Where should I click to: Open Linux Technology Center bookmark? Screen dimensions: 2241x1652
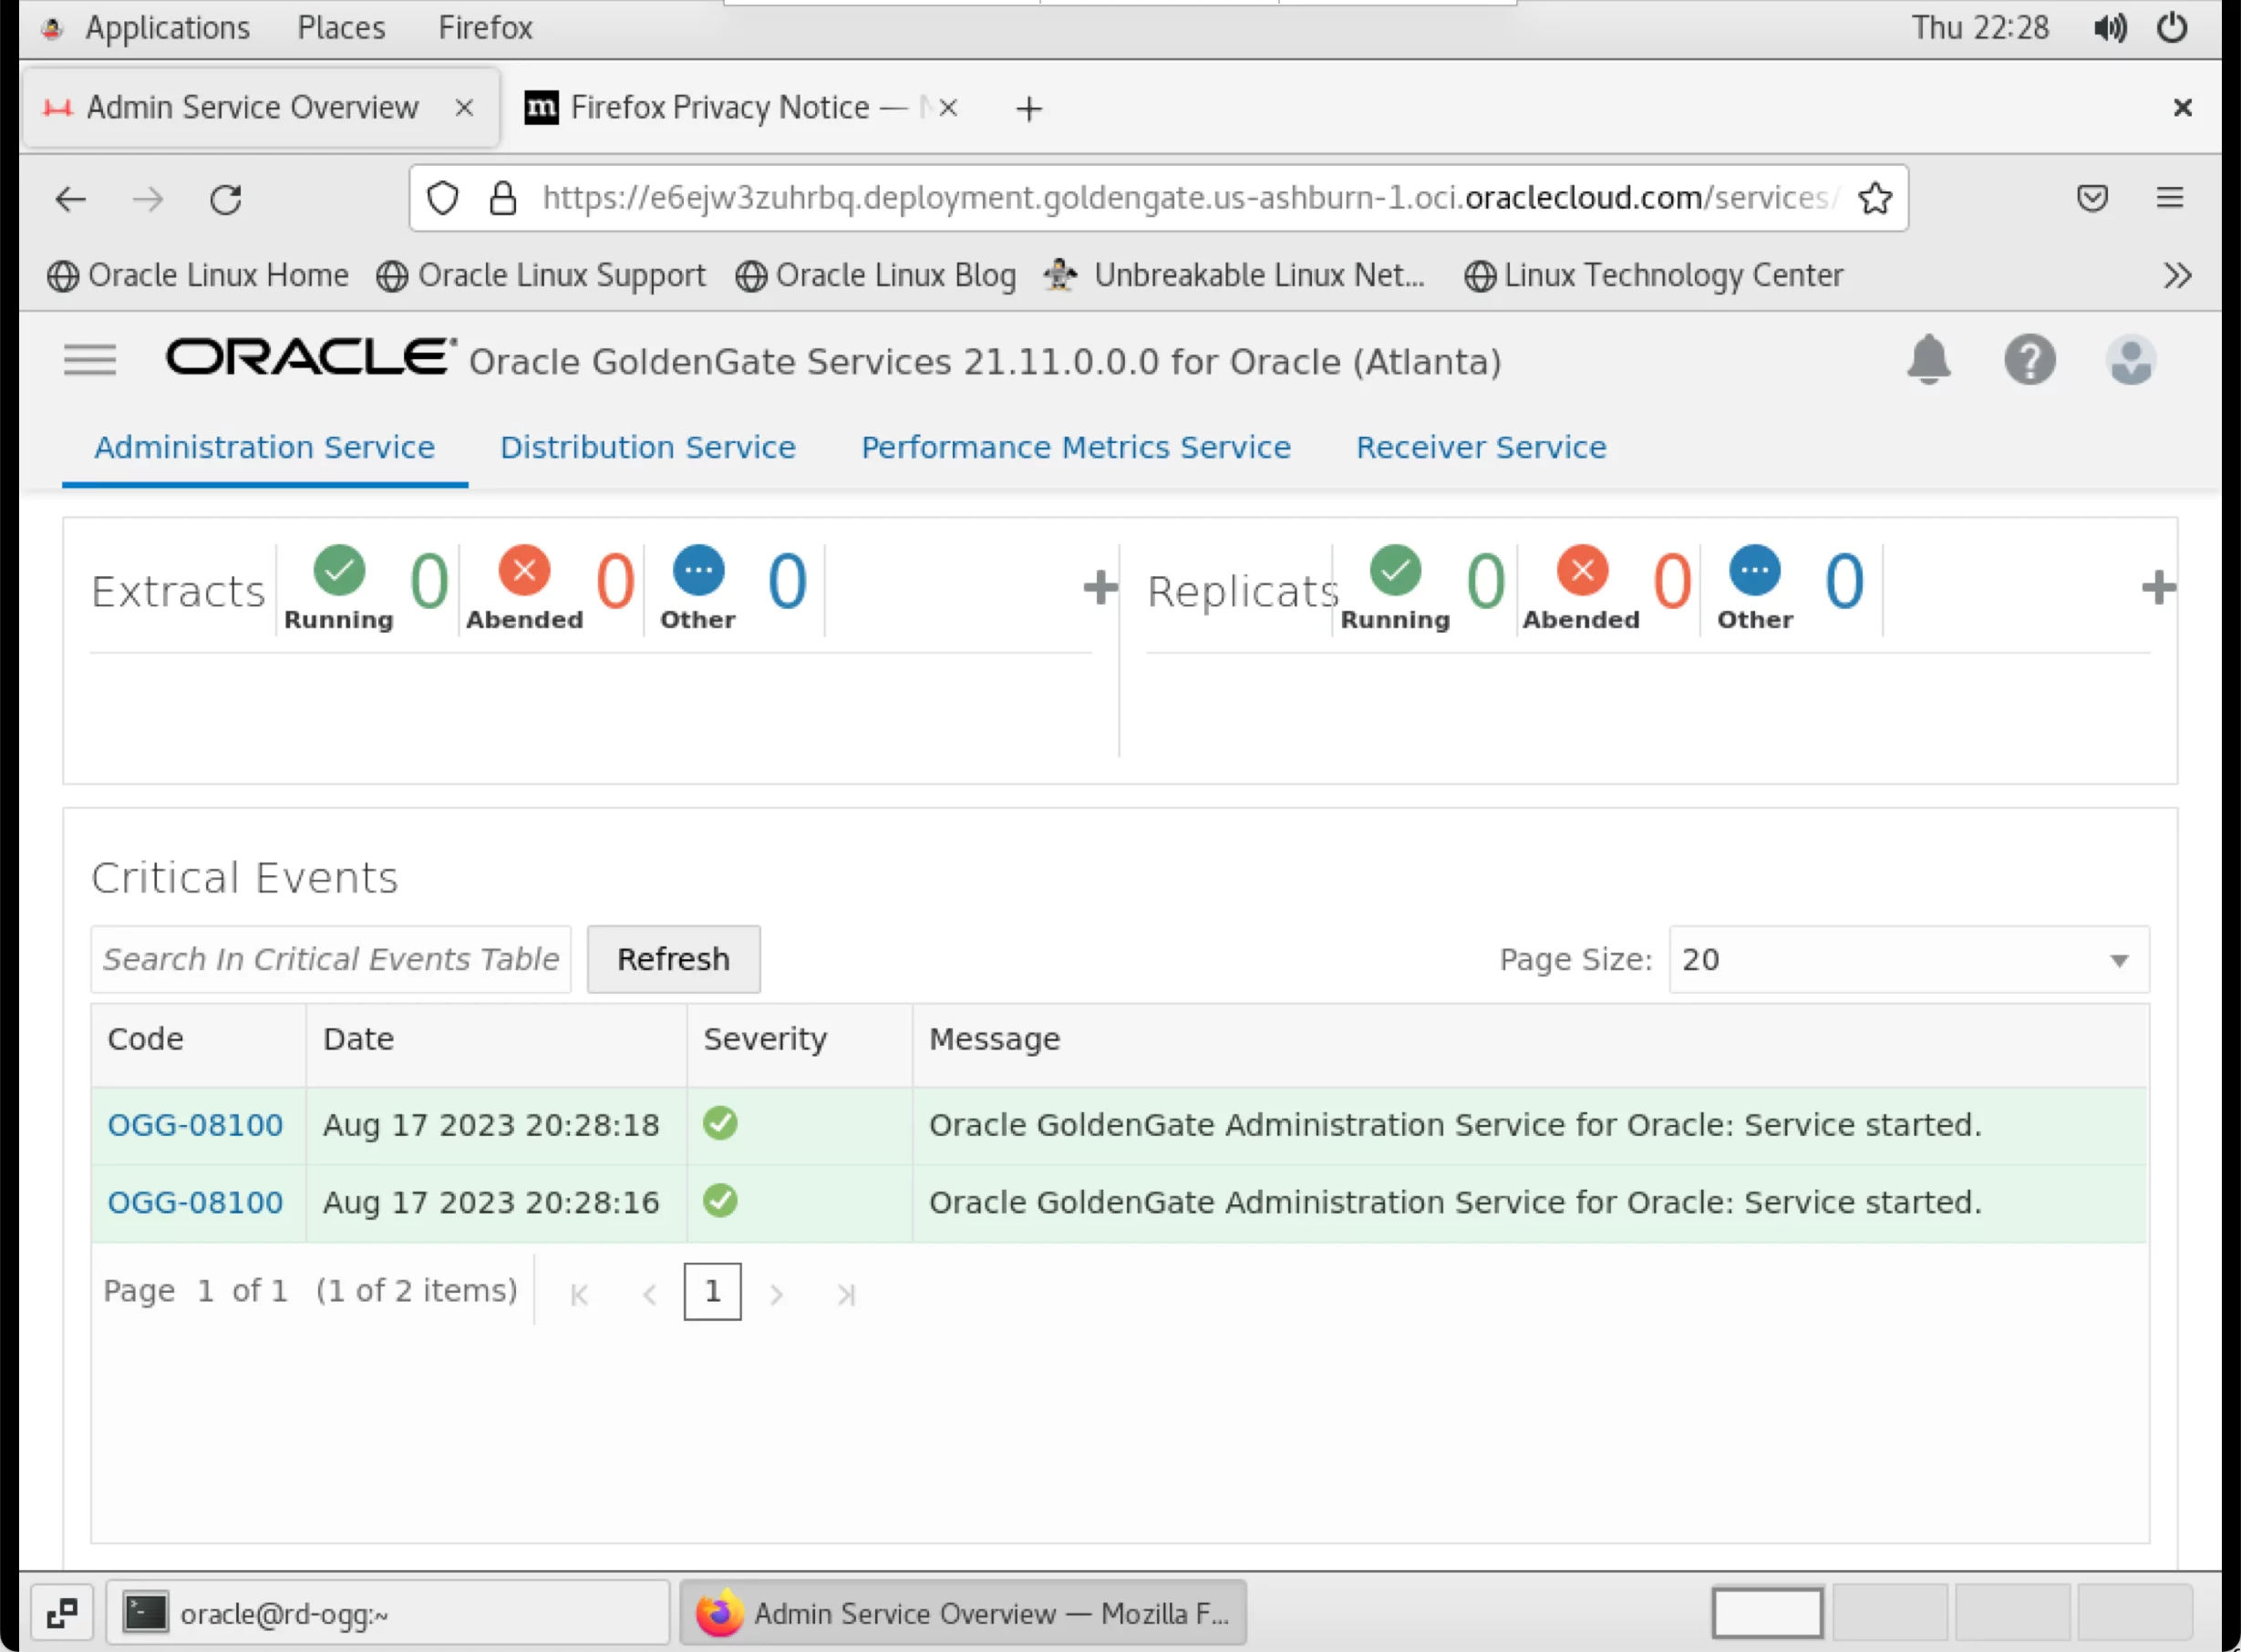(1653, 275)
